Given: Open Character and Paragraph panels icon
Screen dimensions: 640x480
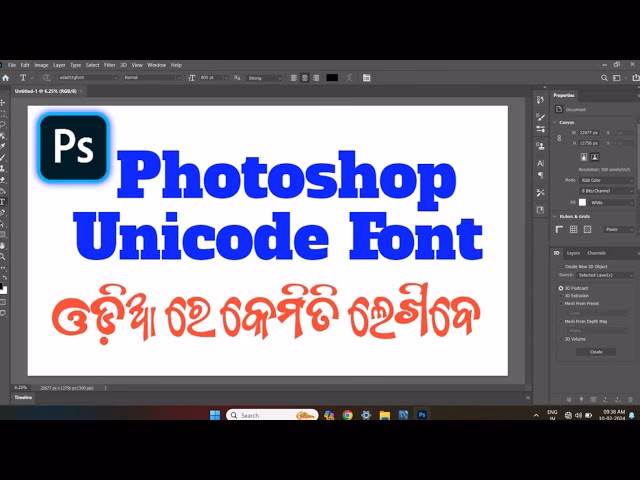Looking at the screenshot, I should click(x=367, y=78).
